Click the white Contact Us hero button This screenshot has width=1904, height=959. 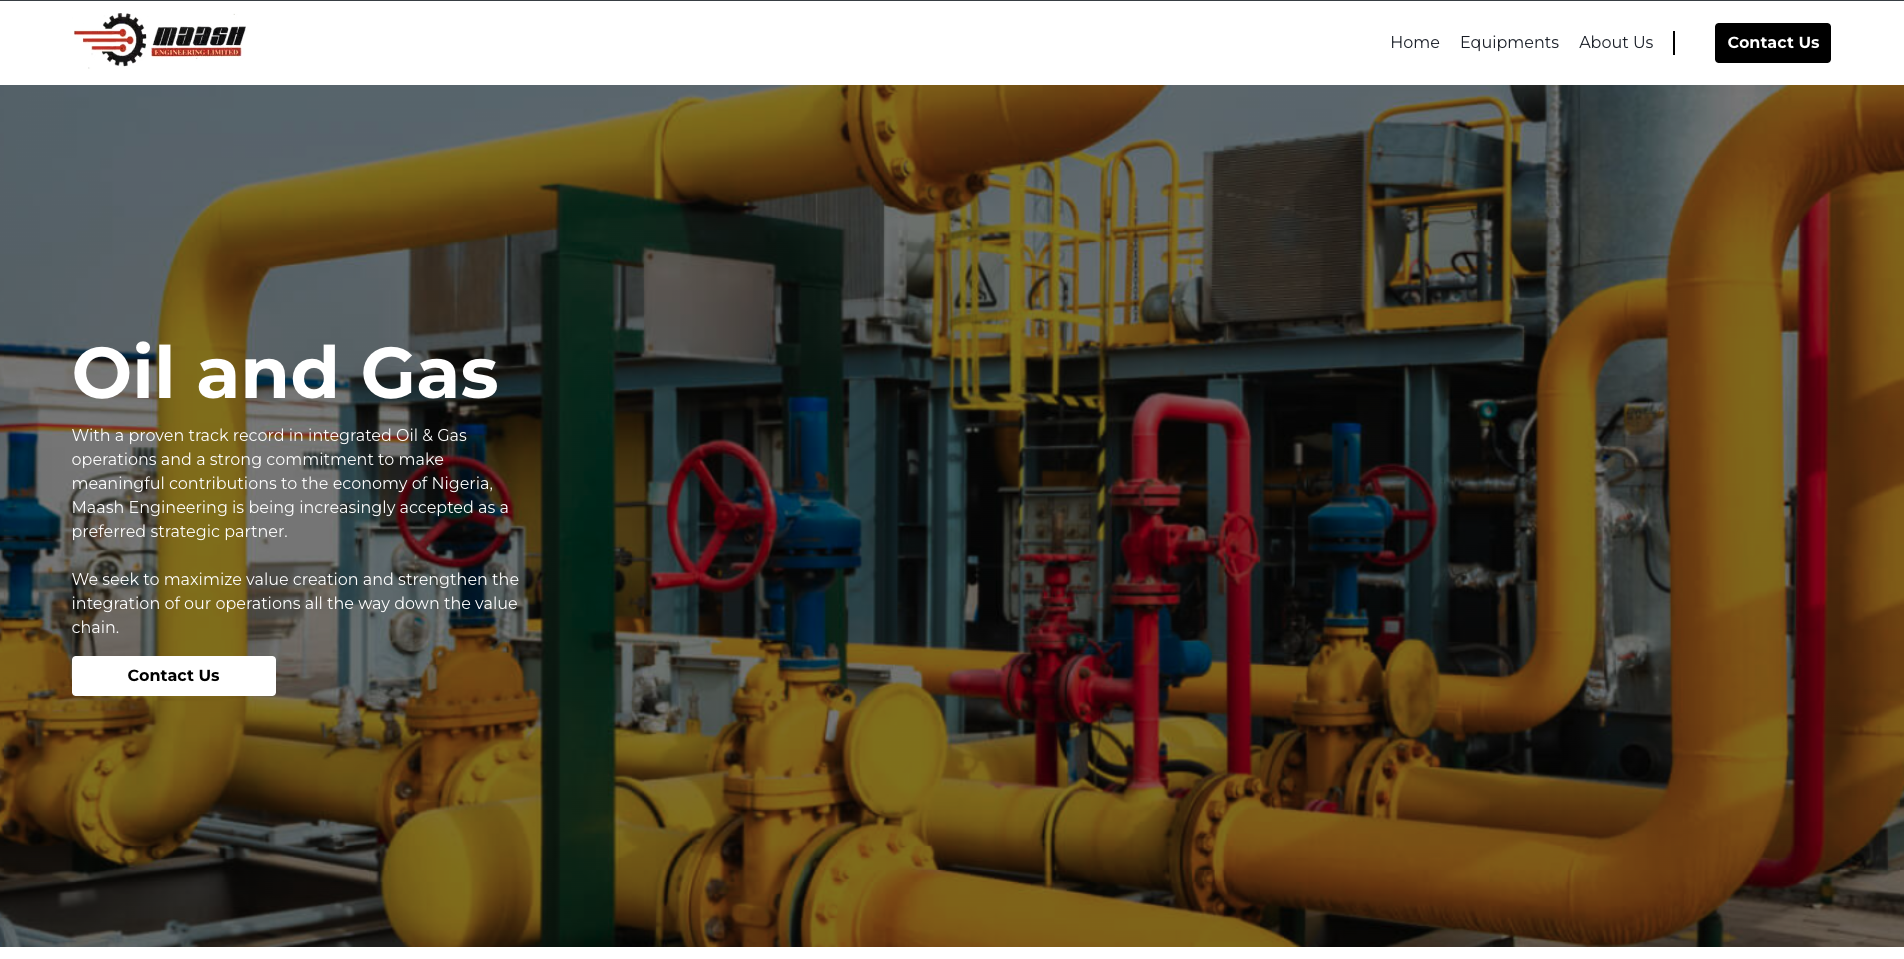[174, 676]
